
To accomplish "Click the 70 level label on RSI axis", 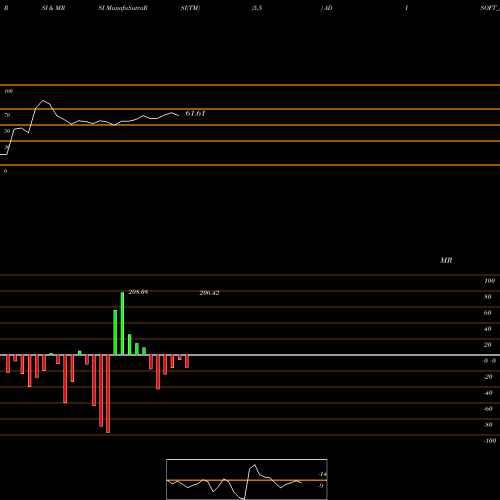I will click(7, 115).
